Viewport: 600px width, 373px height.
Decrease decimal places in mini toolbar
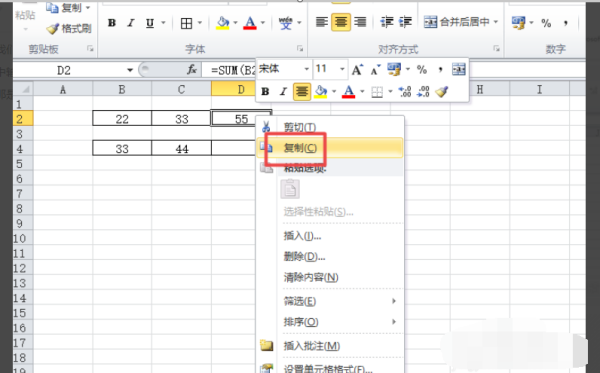[424, 92]
